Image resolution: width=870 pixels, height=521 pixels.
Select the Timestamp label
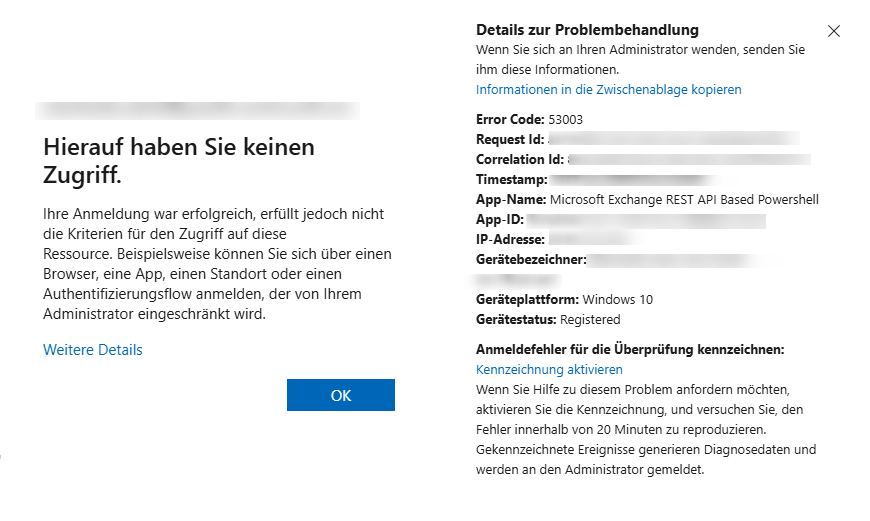tap(510, 179)
